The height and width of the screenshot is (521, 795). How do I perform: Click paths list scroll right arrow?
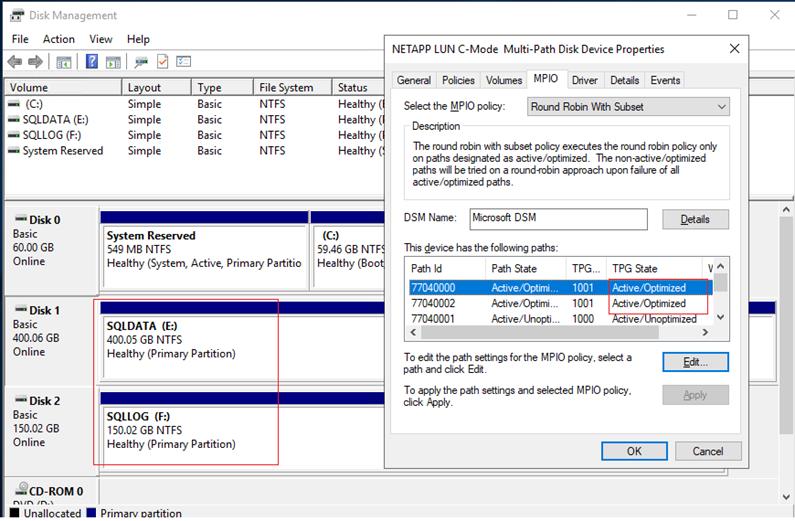pos(705,332)
